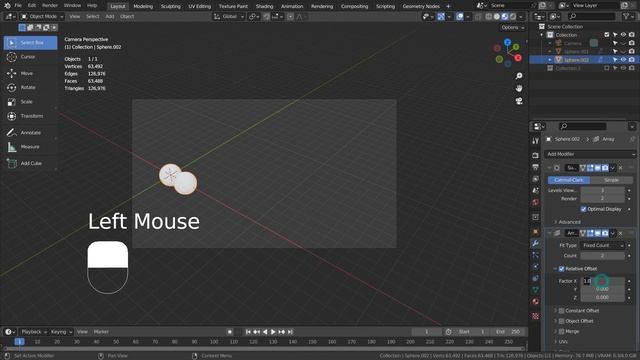Viewport: 640px width, 360px height.
Task: Click play animation button
Action: (x=273, y=332)
